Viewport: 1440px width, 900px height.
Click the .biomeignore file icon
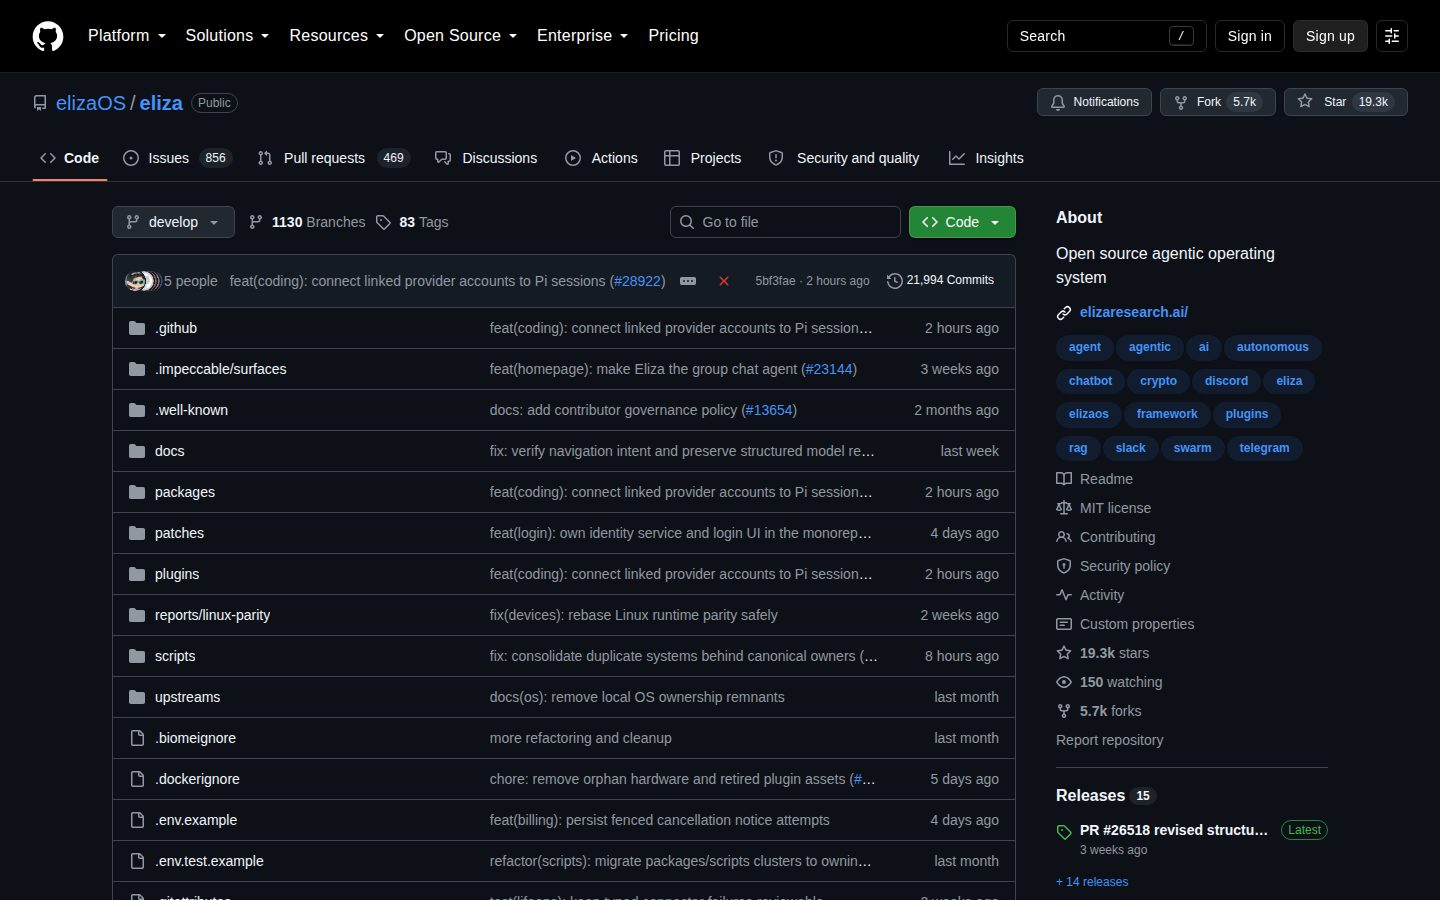(x=137, y=738)
